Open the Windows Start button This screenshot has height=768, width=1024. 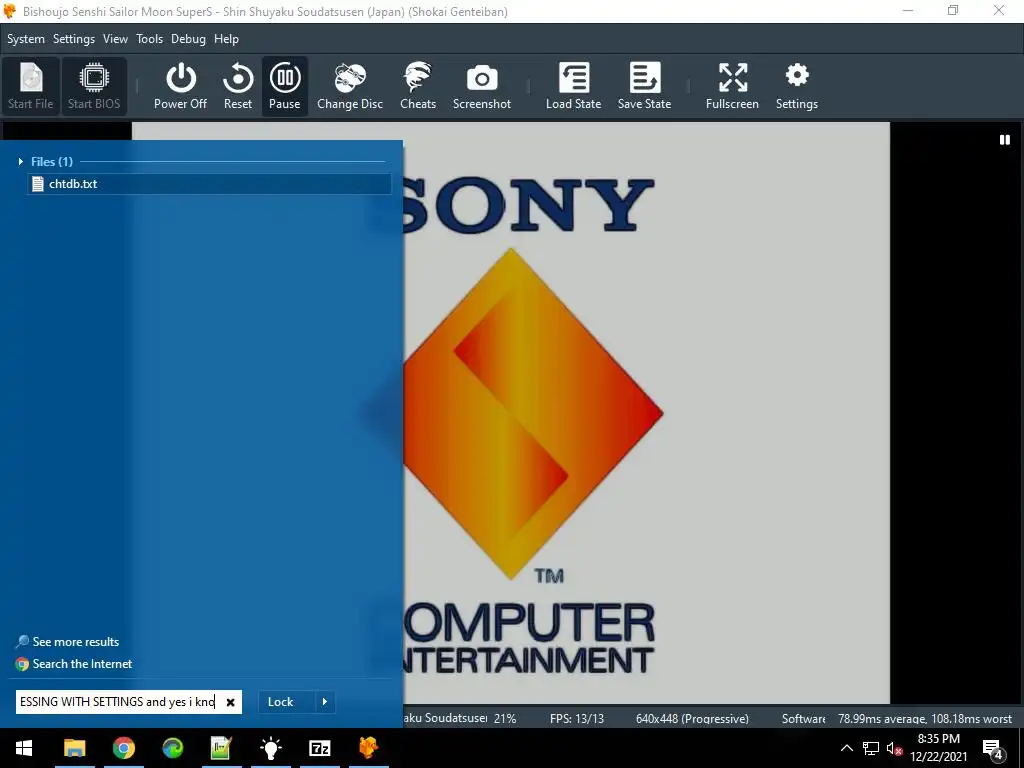point(24,748)
